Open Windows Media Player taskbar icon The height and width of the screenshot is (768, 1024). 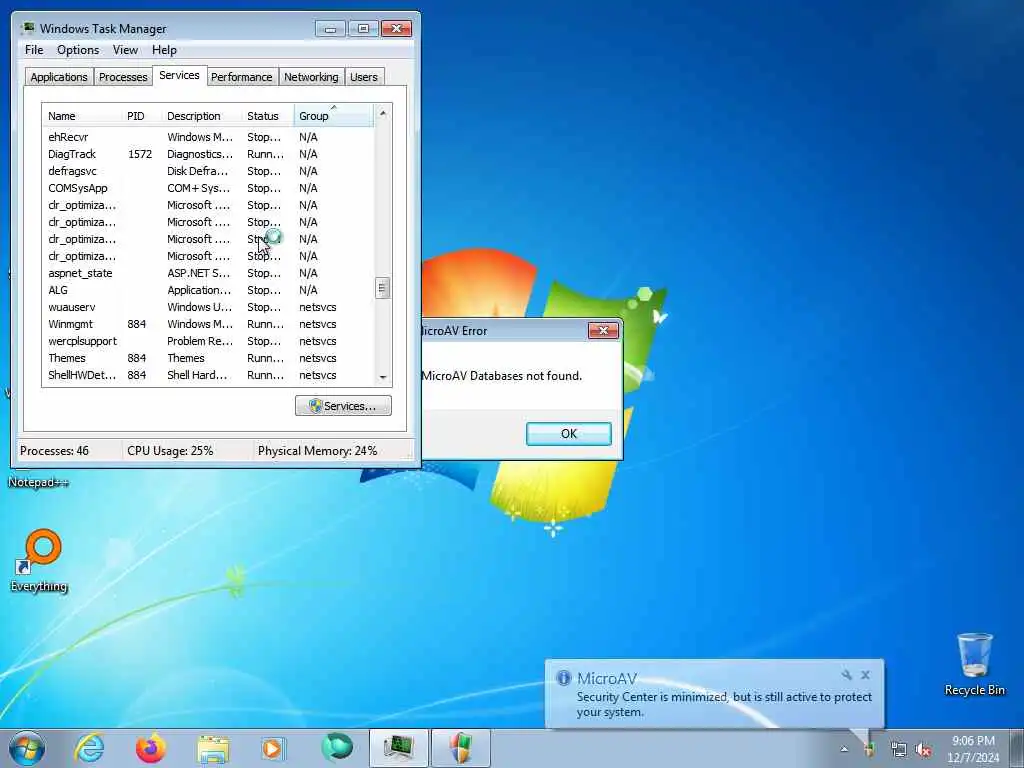coord(273,749)
